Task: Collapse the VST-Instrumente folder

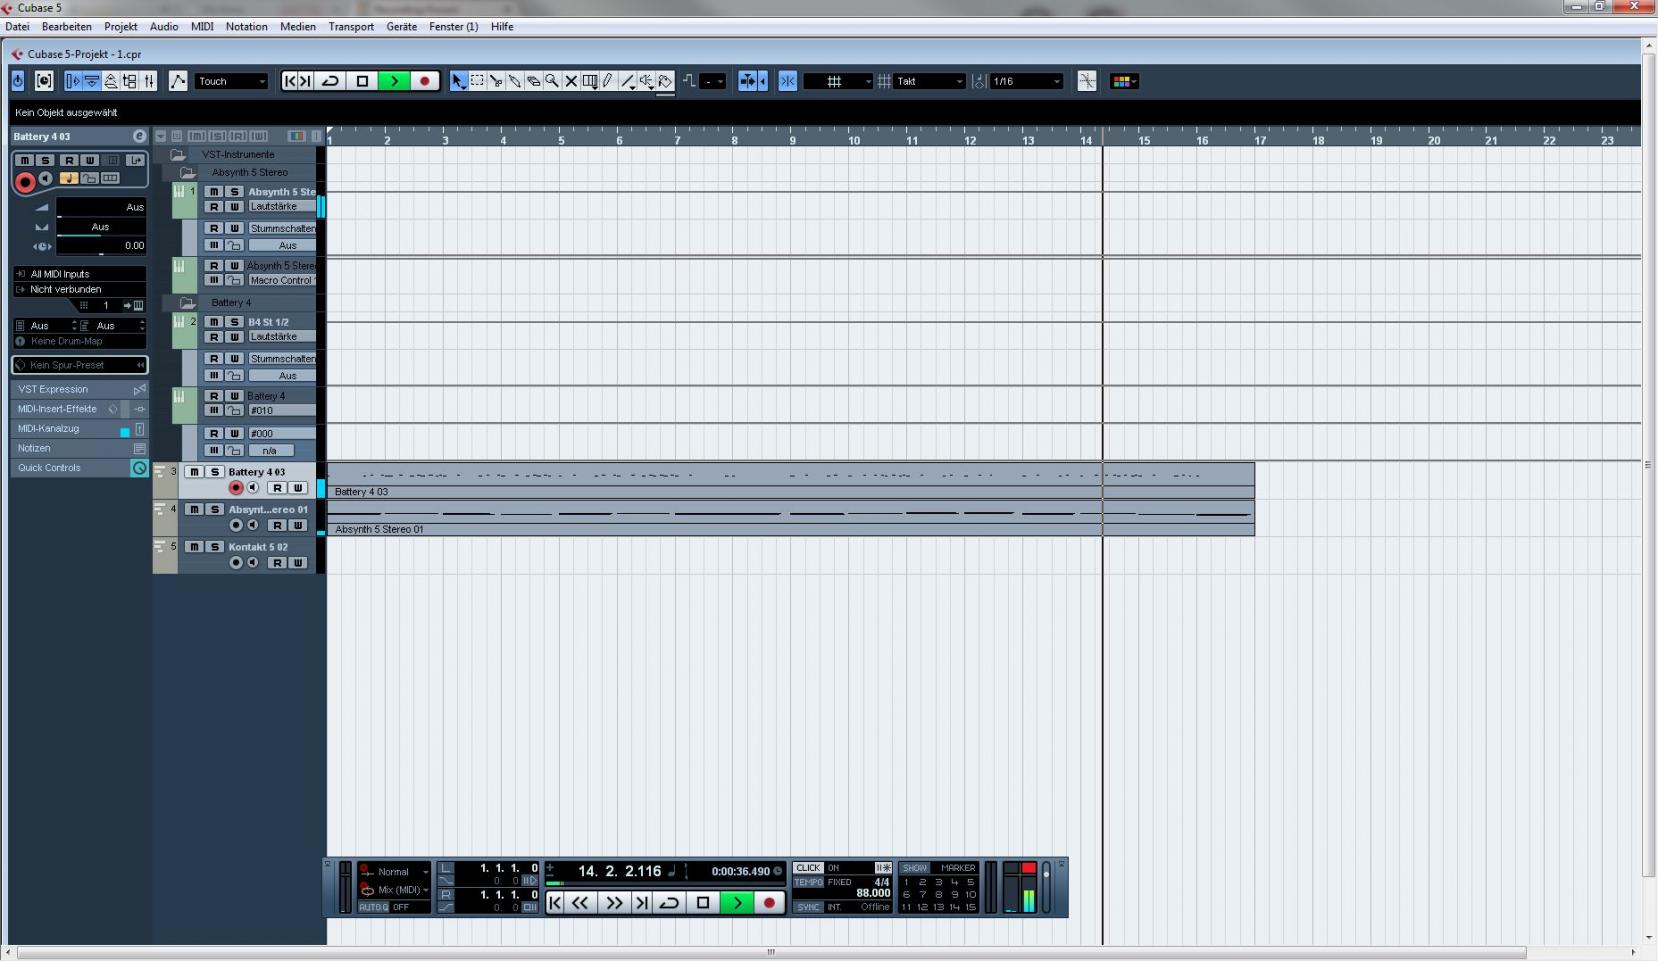Action: 178,155
